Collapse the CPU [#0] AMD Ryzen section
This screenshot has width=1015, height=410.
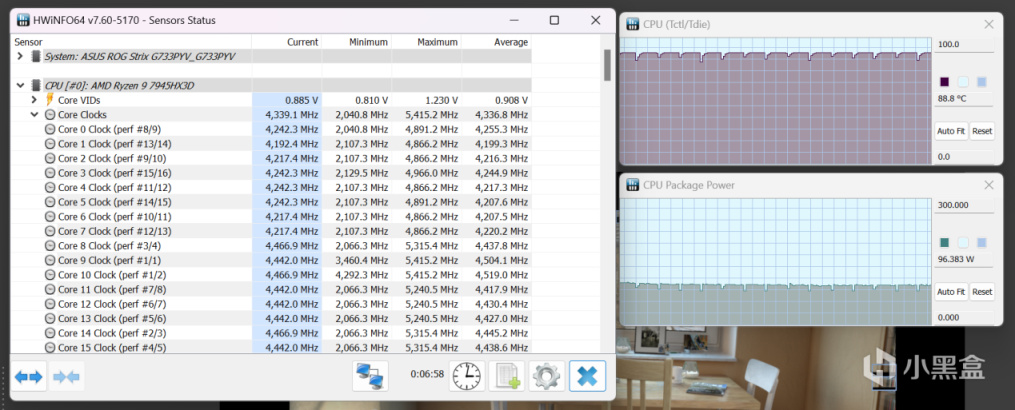pos(21,85)
